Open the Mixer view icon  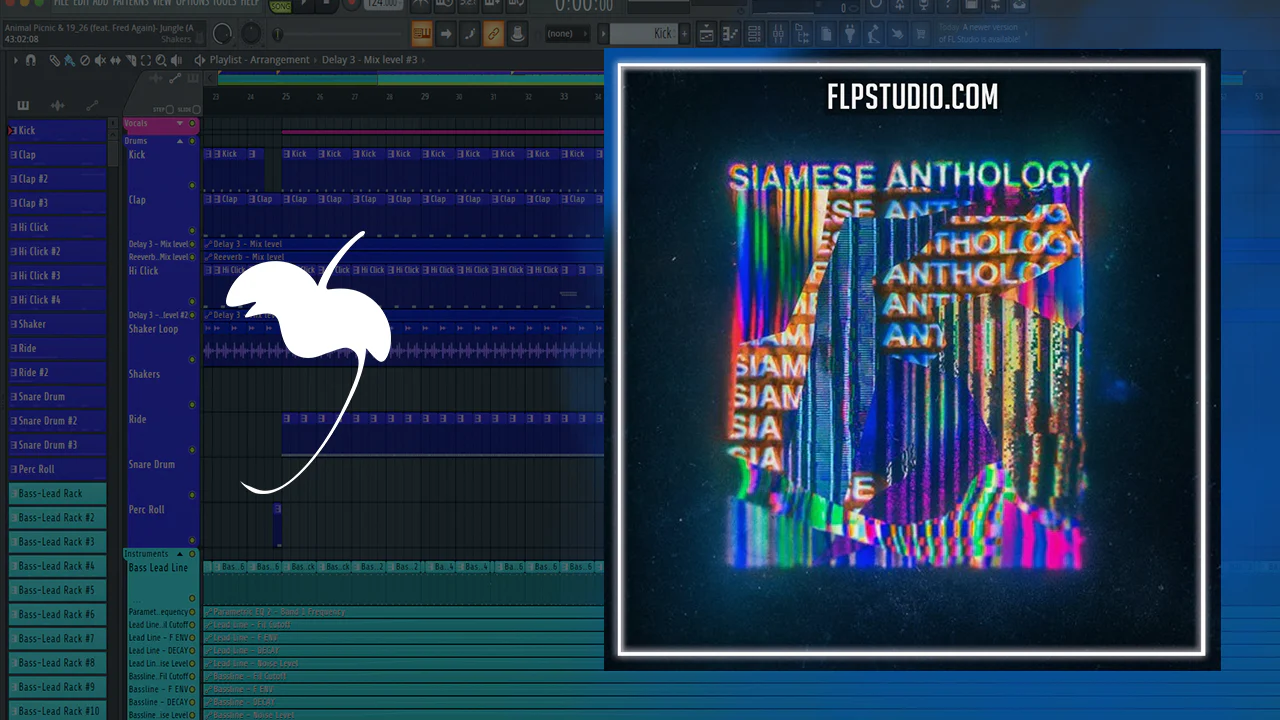[x=779, y=34]
